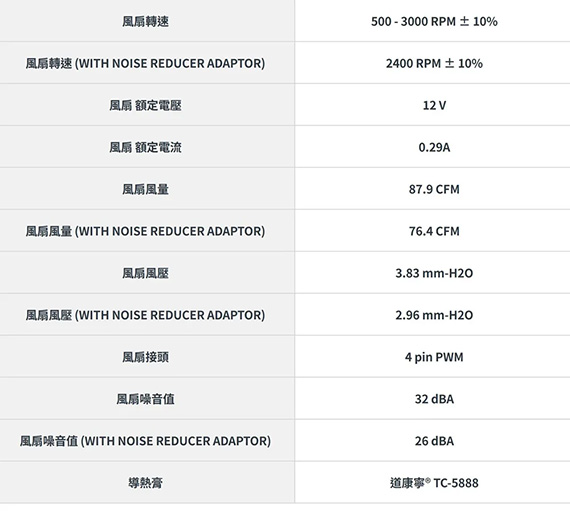The height and width of the screenshot is (519, 570).
Task: Click the 2400 RPM ± 10% value
Action: point(434,63)
